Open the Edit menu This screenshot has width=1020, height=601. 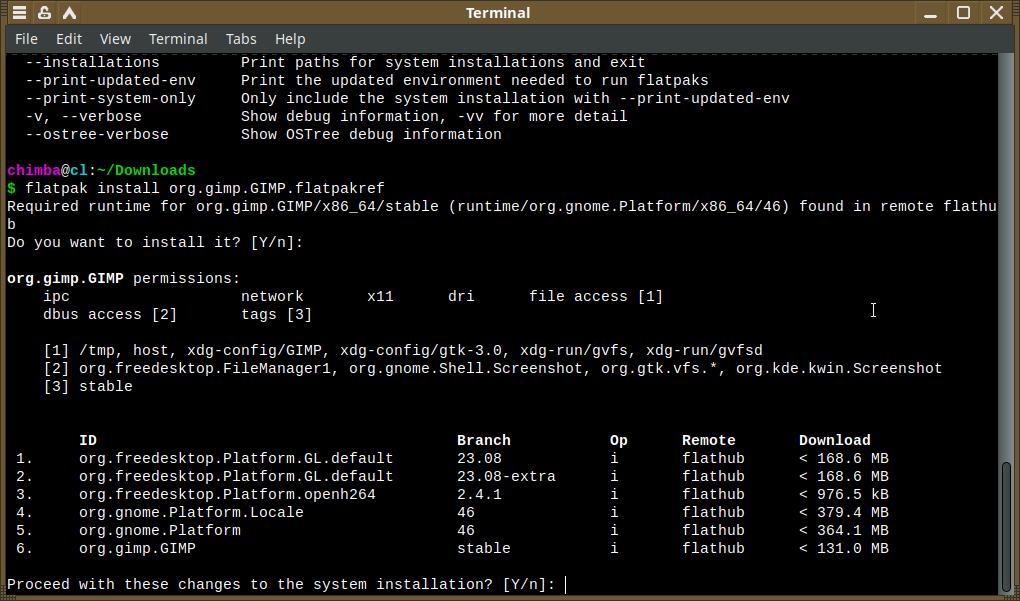point(69,39)
